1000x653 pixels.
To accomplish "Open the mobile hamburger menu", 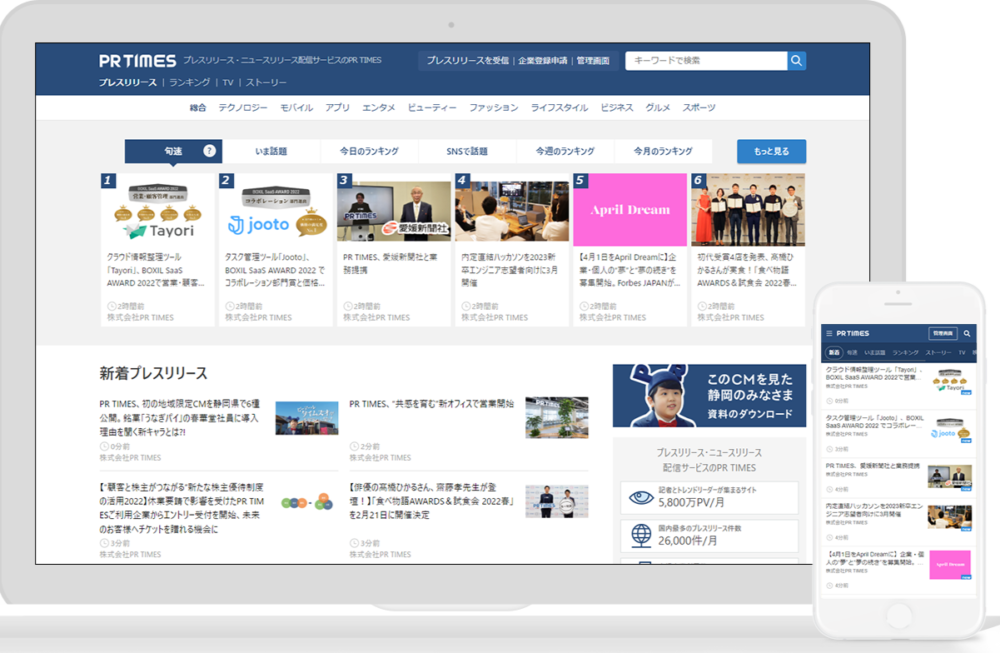I will pyautogui.click(x=829, y=334).
